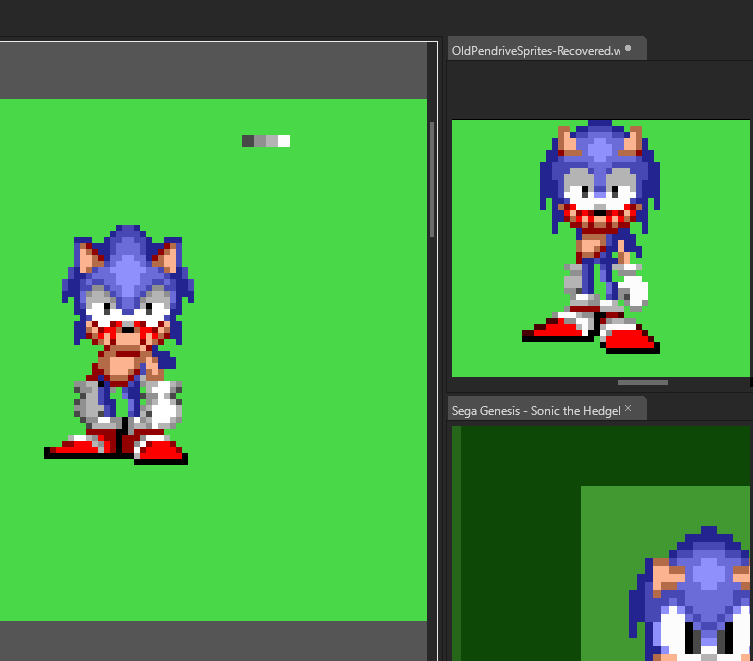This screenshot has height=661, width=753.
Task: Pick the light gray palette pixel
Action: 272,141
